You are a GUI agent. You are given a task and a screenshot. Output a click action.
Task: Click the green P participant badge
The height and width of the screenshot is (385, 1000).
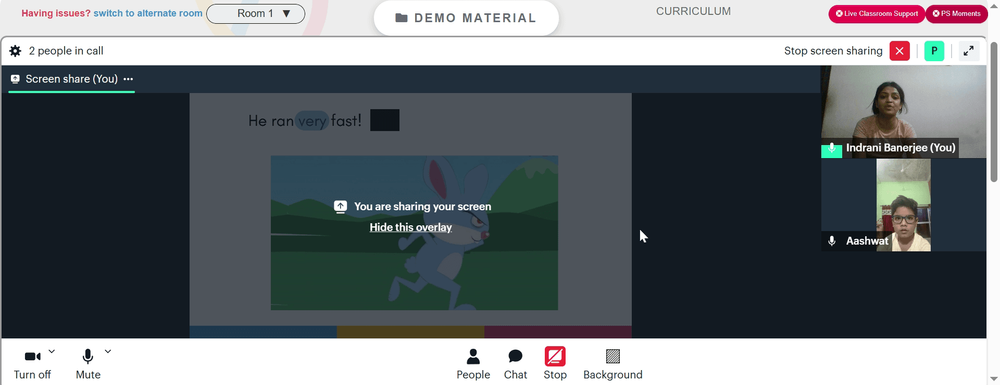click(934, 51)
